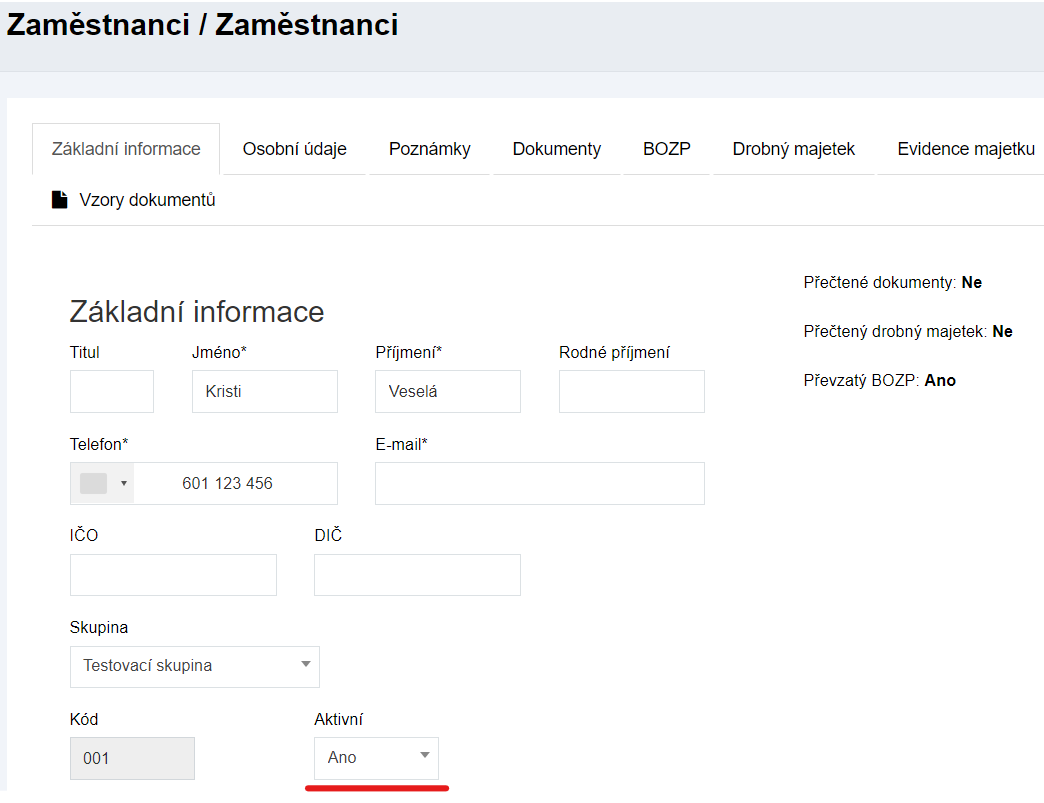This screenshot has height=803, width=1044.
Task: Click the phone country code dropdown arrow
Action: tap(124, 484)
